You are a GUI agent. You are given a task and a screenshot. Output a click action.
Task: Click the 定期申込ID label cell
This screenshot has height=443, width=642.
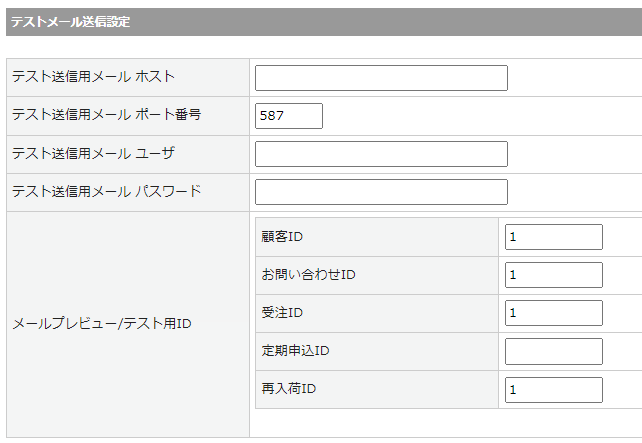295,351
